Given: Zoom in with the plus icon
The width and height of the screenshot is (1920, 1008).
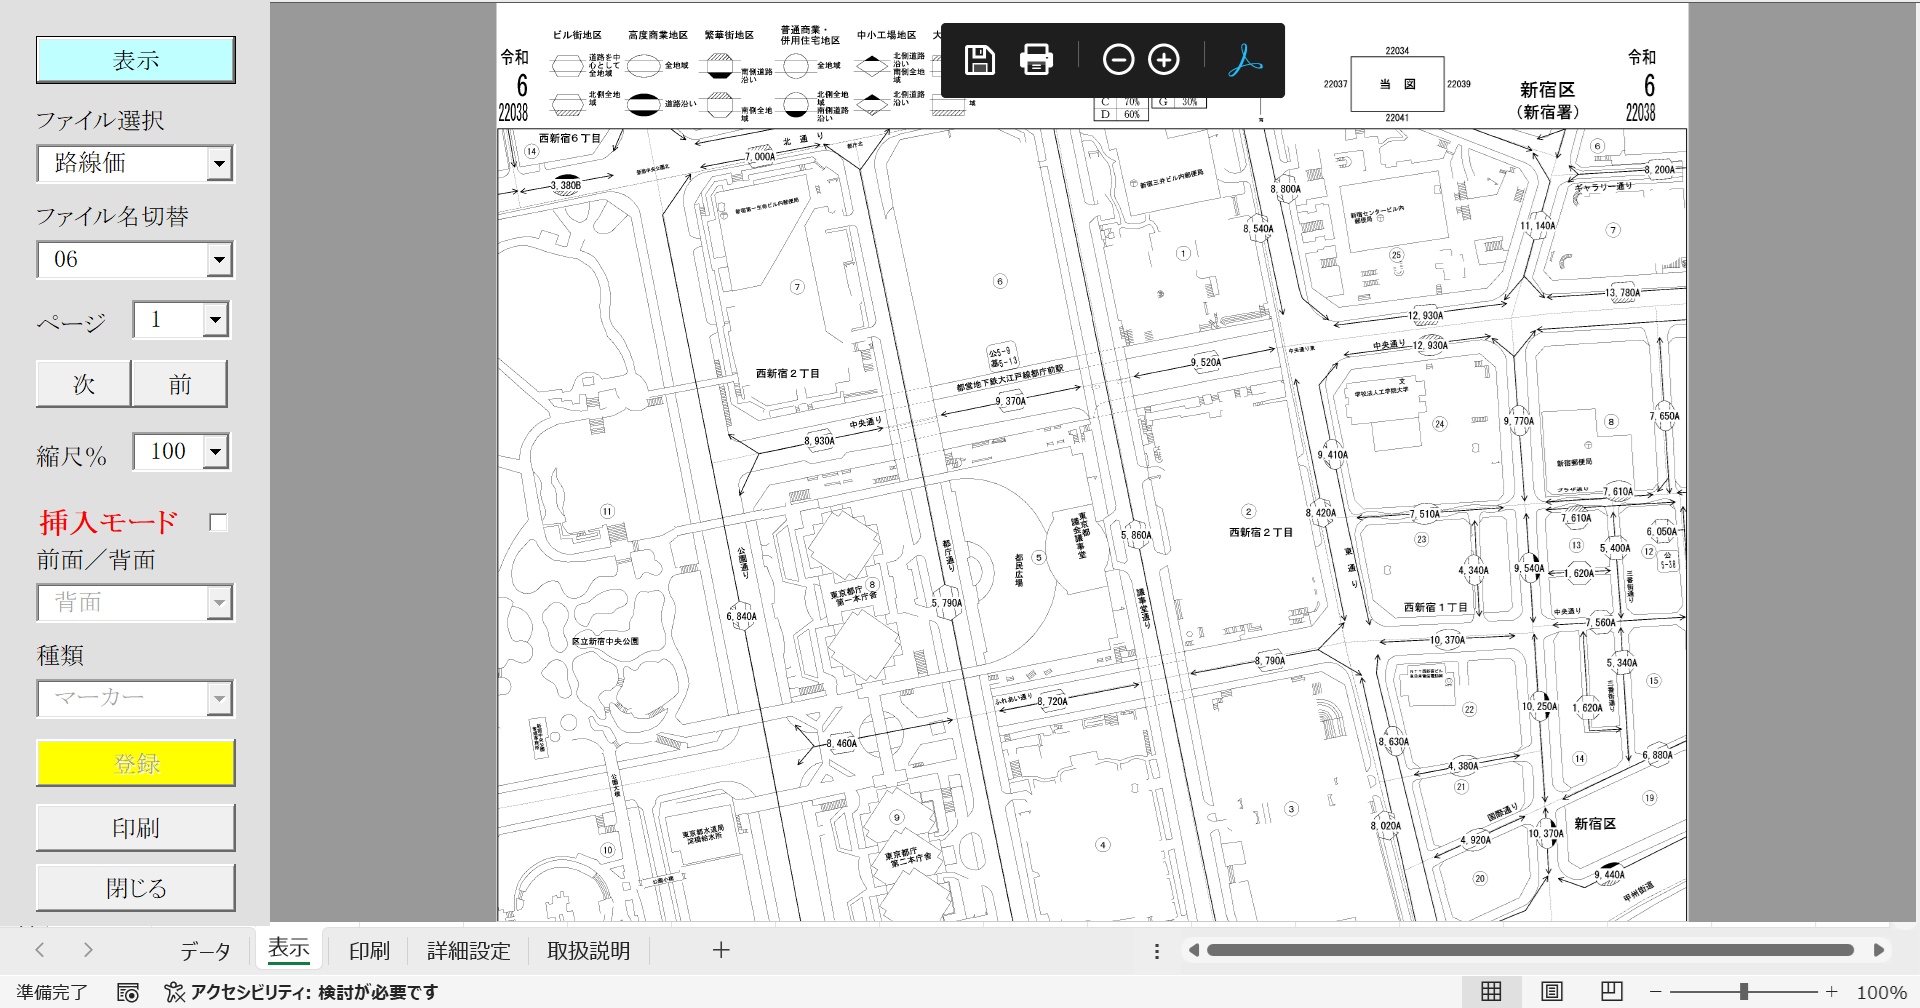Looking at the screenshot, I should (1164, 60).
